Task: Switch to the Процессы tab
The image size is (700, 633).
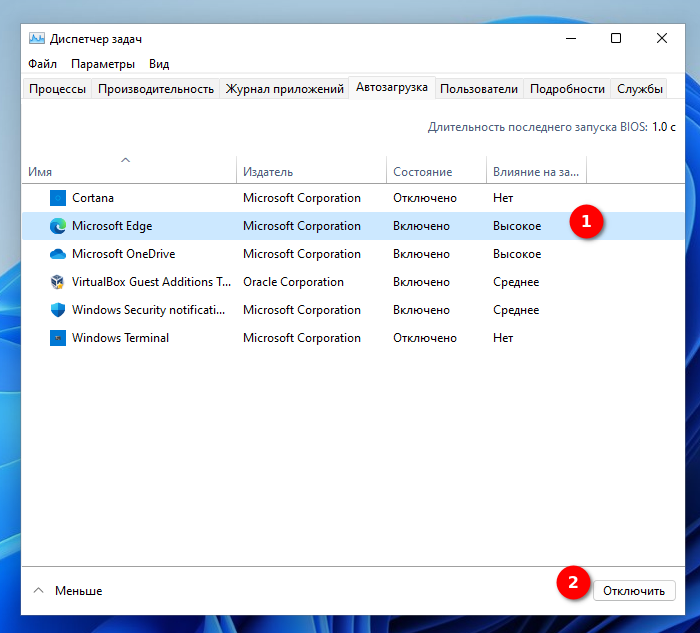Action: (57, 89)
